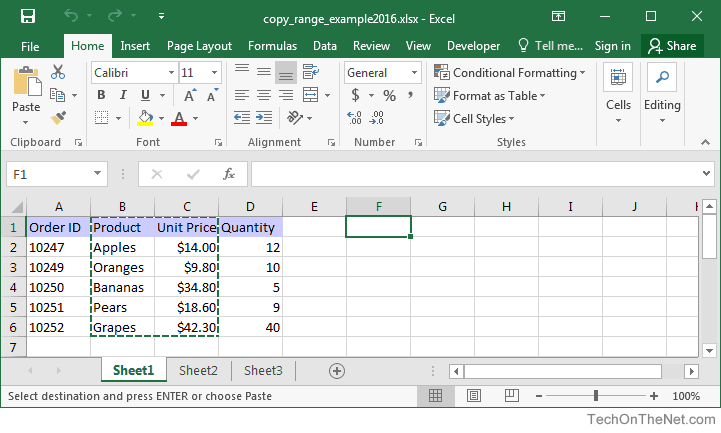Open the File tab
The height and width of the screenshot is (433, 721).
[x=30, y=46]
